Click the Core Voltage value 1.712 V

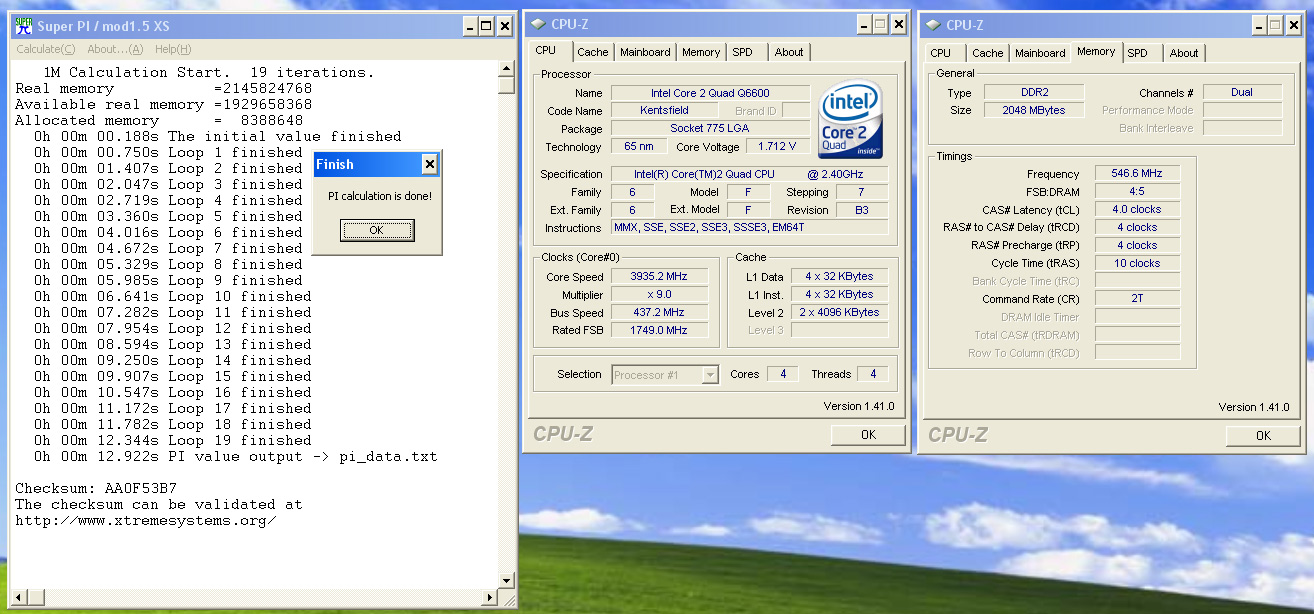(x=778, y=147)
